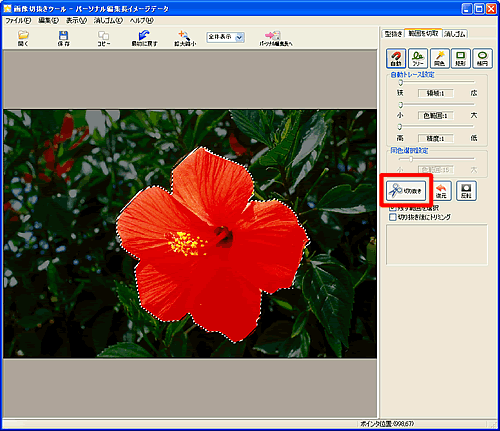Open the 消しゴム menu in the menu bar
The width and height of the screenshot is (500, 431).
pyautogui.click(x=108, y=20)
